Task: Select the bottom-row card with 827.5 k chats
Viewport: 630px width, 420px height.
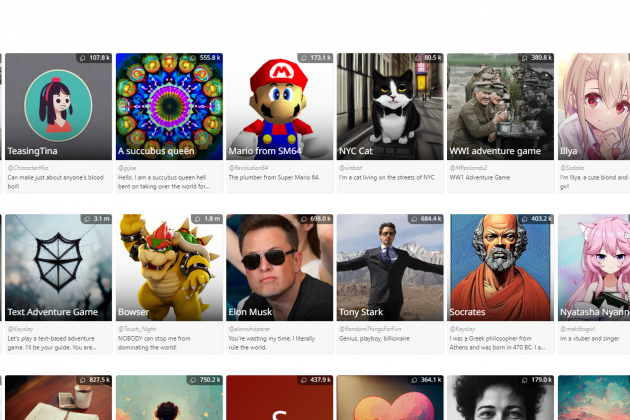Action: pos(58,398)
